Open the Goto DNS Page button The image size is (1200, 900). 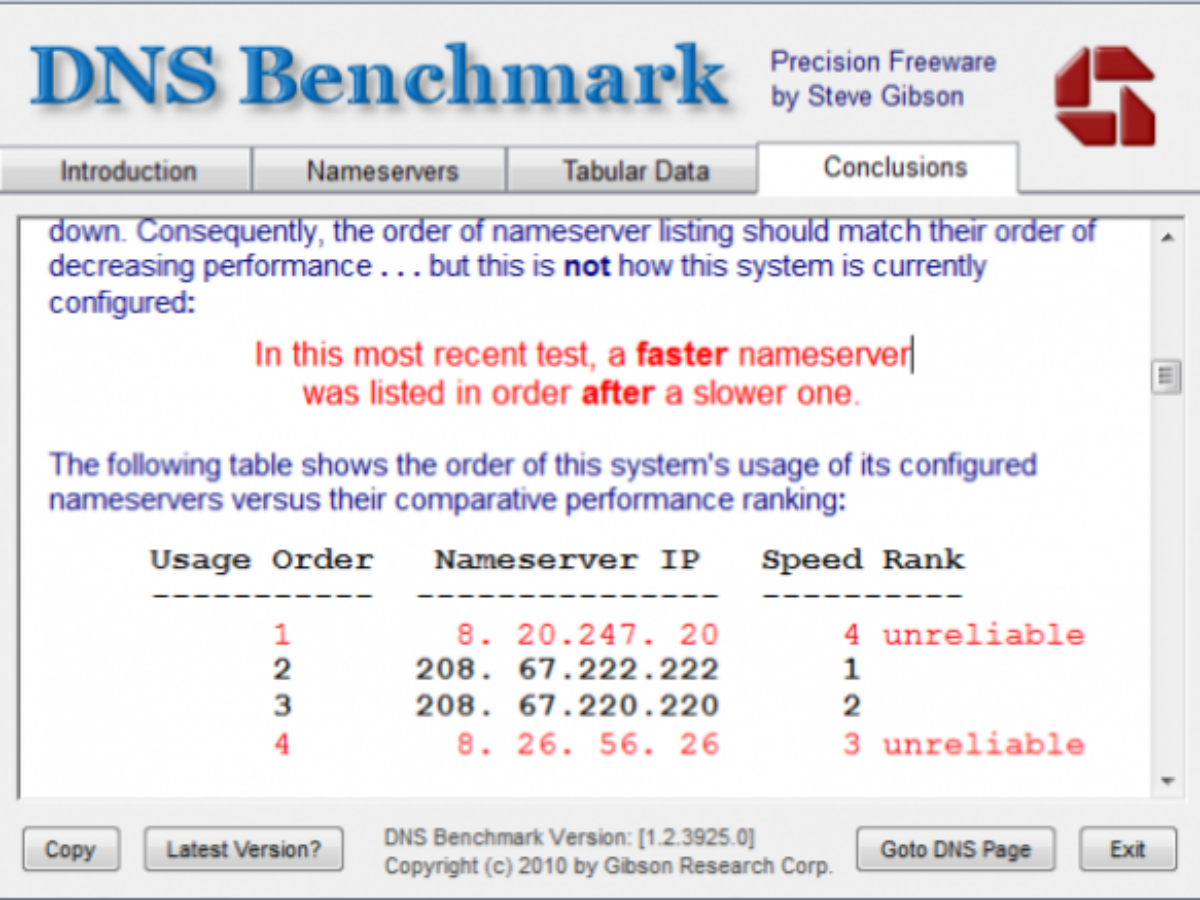[955, 849]
